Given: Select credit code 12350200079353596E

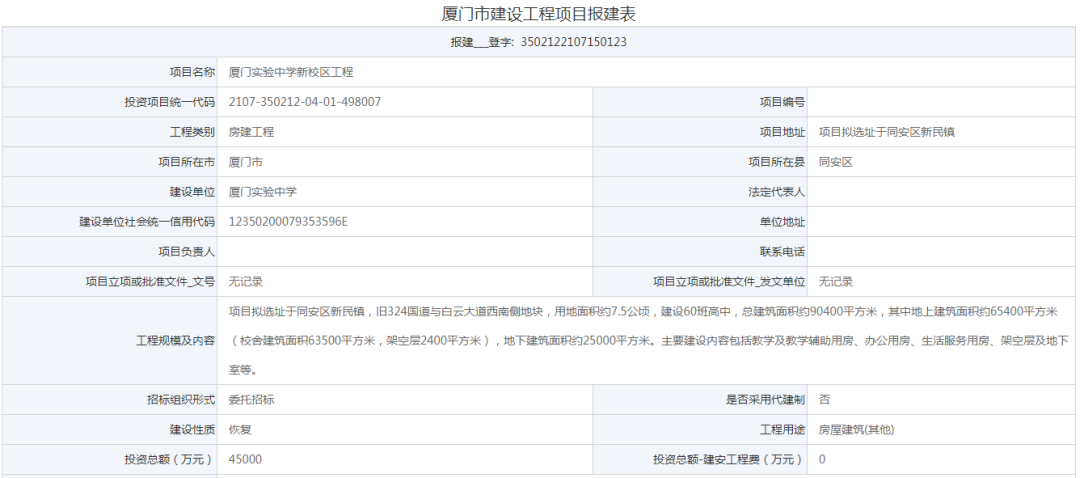Looking at the screenshot, I should point(288,222).
